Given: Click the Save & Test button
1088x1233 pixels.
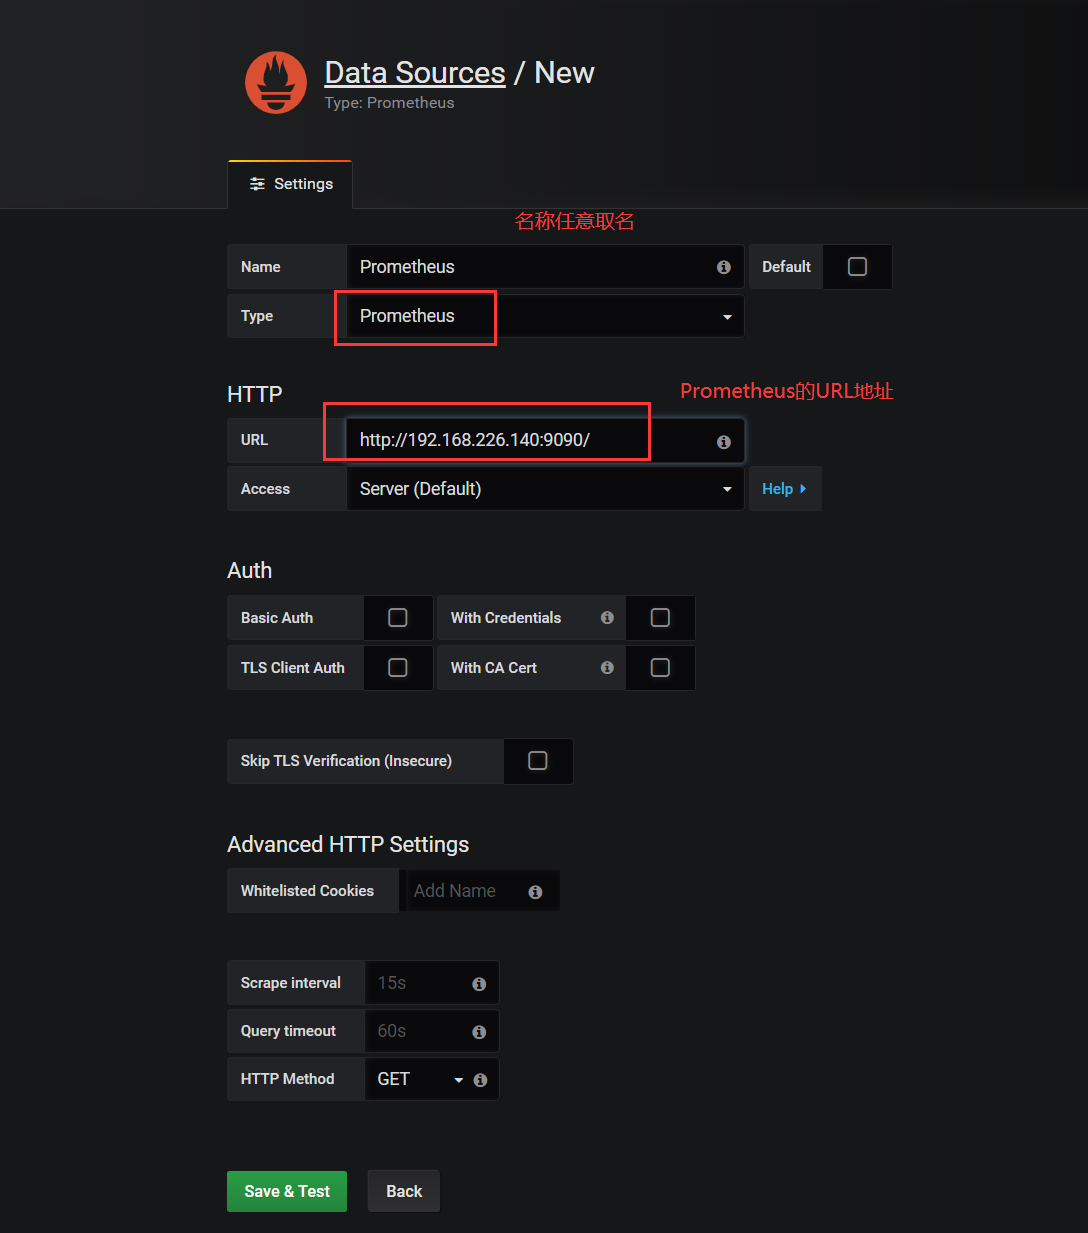Looking at the screenshot, I should [287, 1191].
